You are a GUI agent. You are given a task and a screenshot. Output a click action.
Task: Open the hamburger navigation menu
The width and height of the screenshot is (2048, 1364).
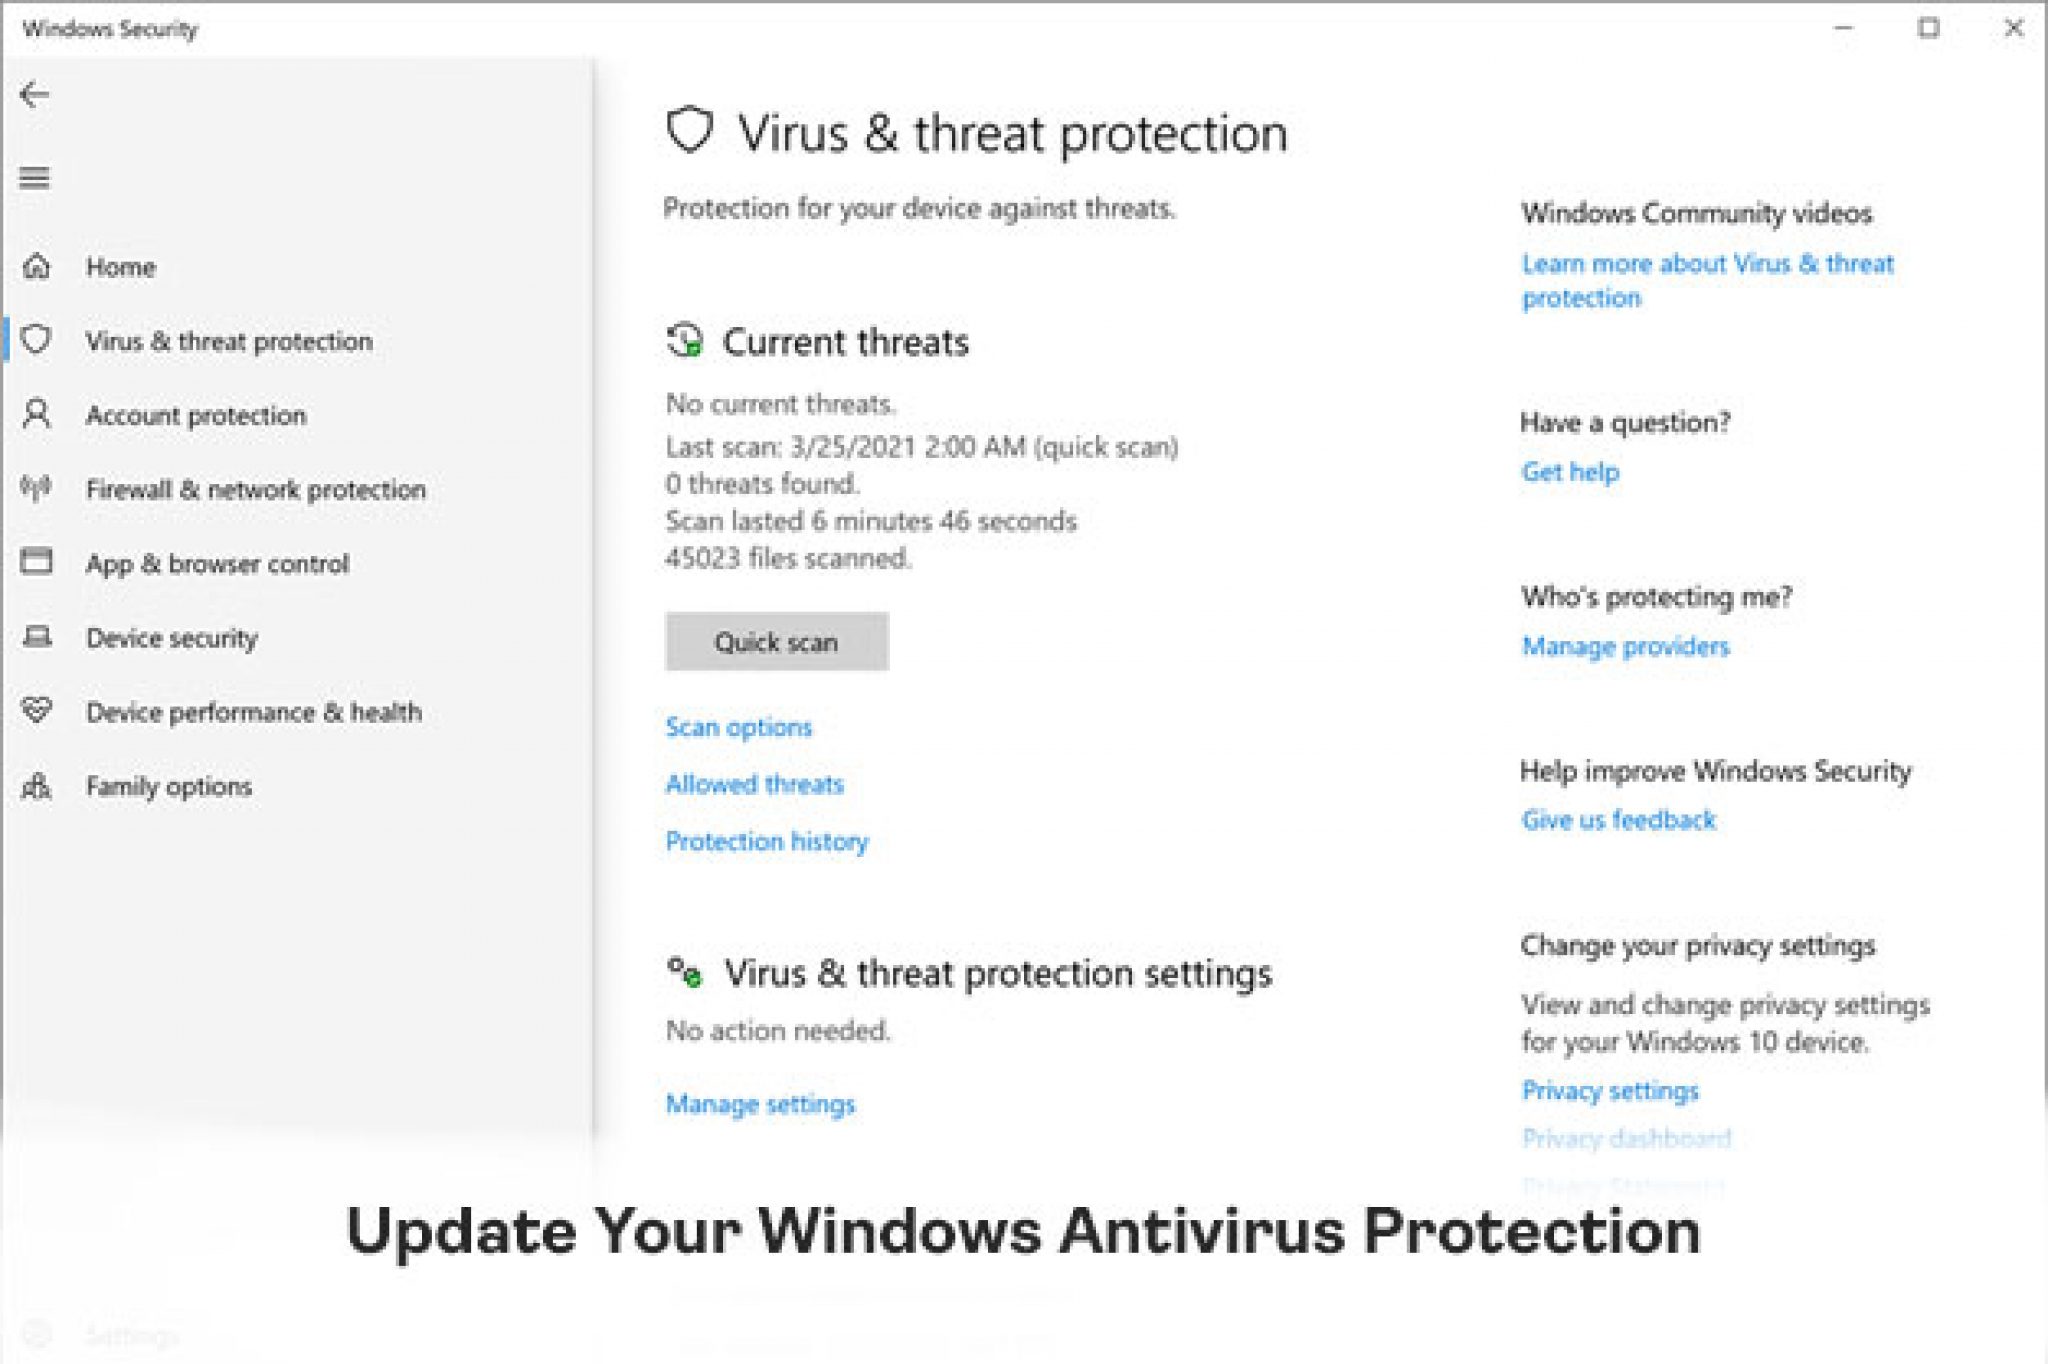click(35, 177)
